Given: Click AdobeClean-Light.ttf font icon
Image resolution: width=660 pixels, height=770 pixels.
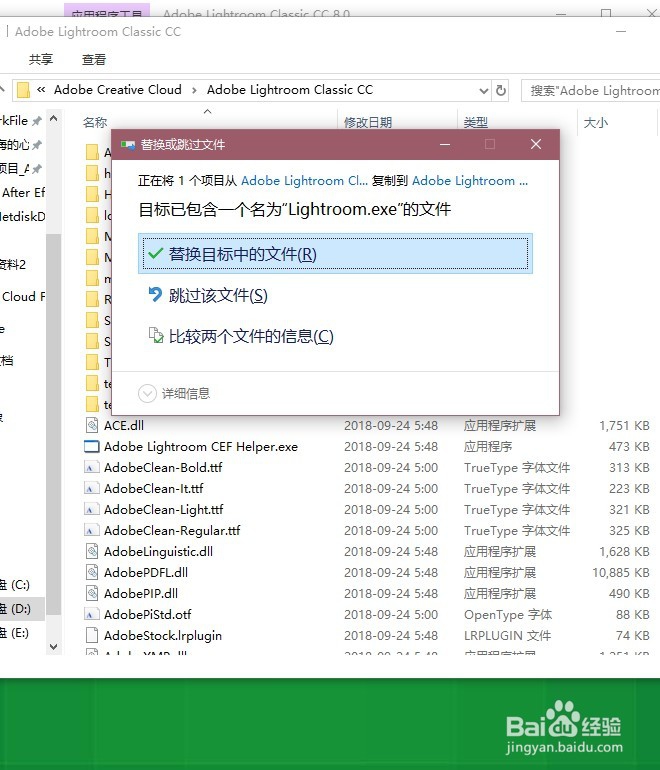Looking at the screenshot, I should (x=92, y=510).
